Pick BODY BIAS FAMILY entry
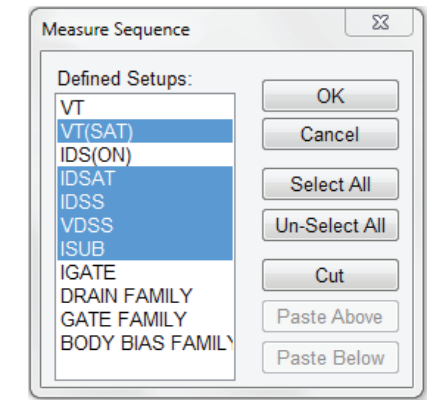This screenshot has width=435, height=407. 145,342
